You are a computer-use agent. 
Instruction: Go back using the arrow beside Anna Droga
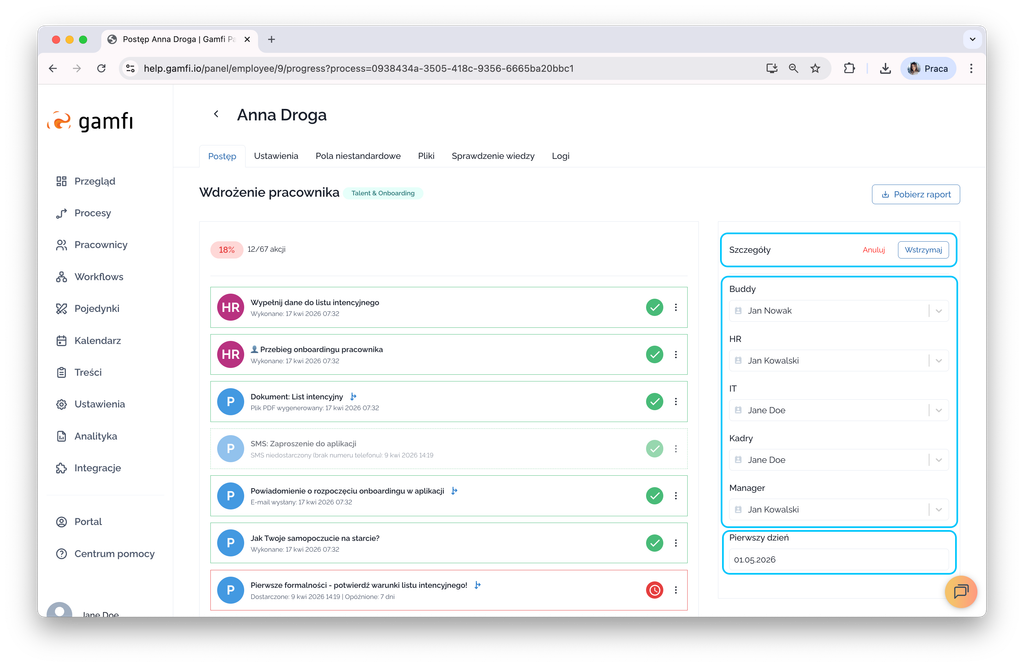click(216, 115)
